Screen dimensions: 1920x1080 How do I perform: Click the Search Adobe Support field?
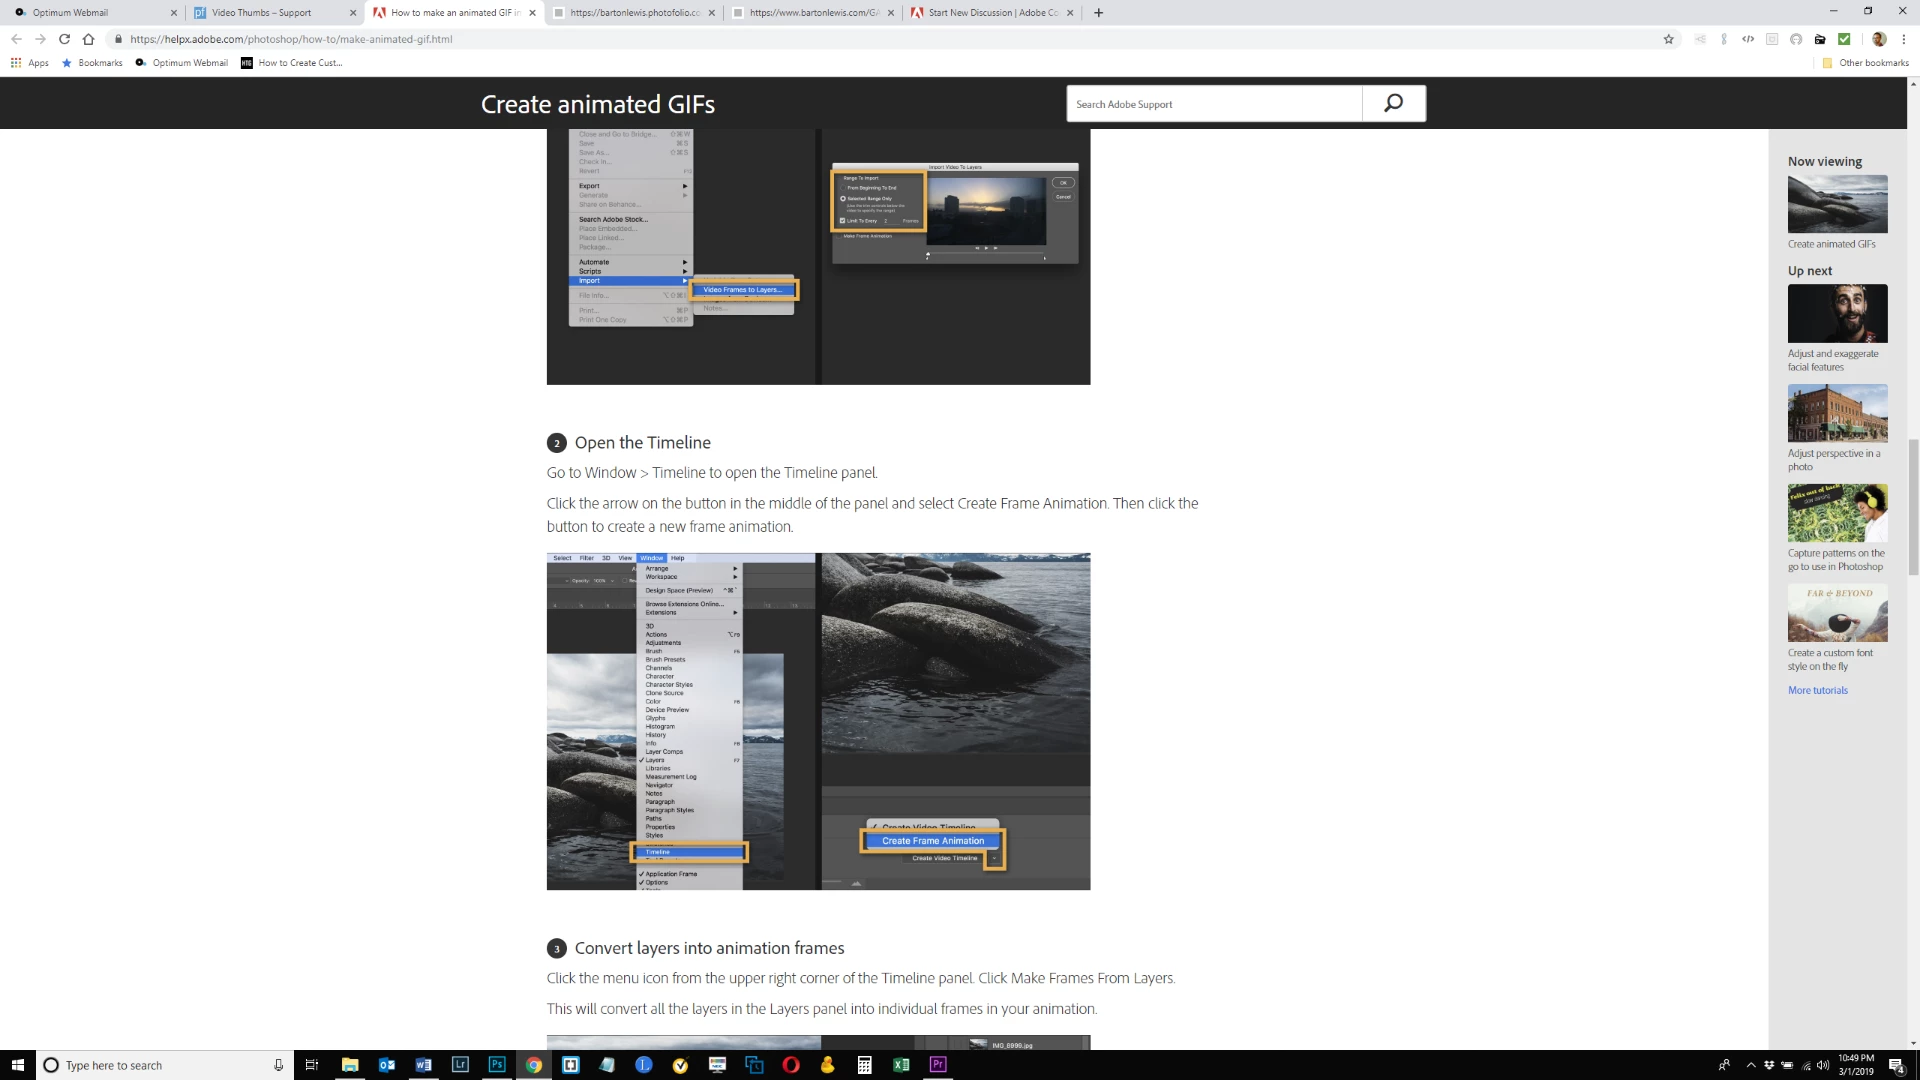coord(1213,104)
